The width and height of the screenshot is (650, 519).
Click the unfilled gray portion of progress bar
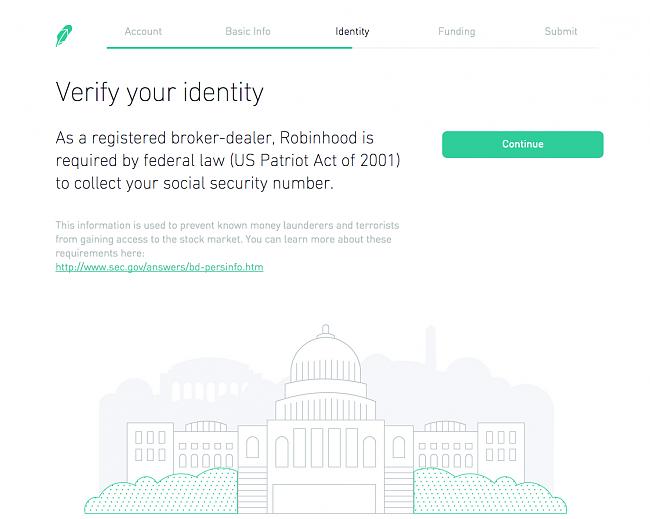475,48
